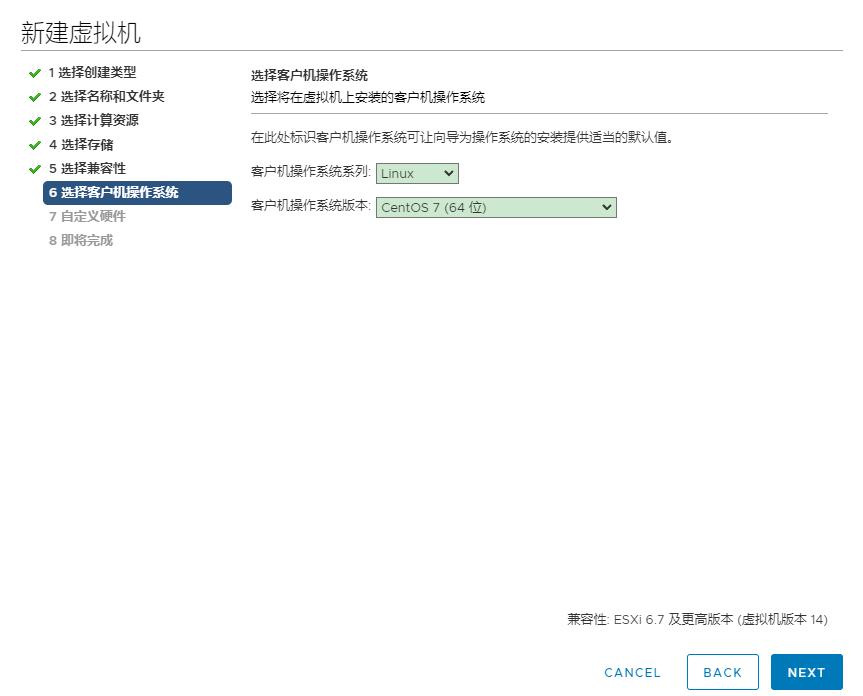This screenshot has width=863, height=696.
Task: Click the checkmark beside step 5 选择兼容性
Action: pos(37,168)
